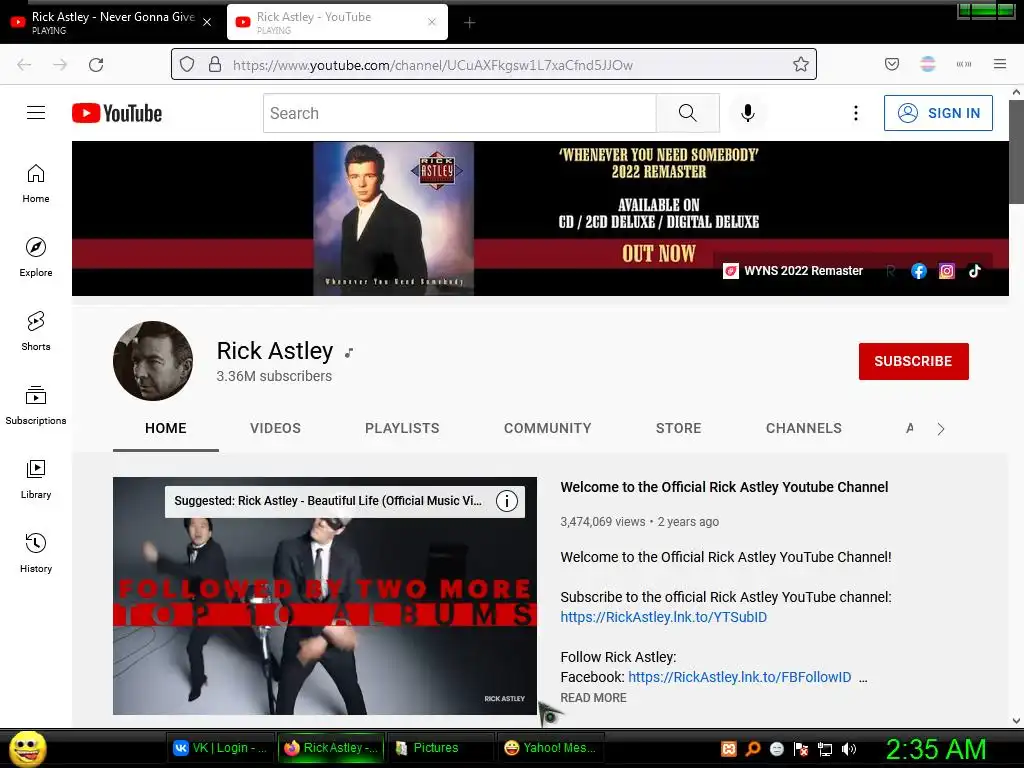This screenshot has height=768, width=1024.
Task: Open the TikTok link in channel banner
Action: 974,271
